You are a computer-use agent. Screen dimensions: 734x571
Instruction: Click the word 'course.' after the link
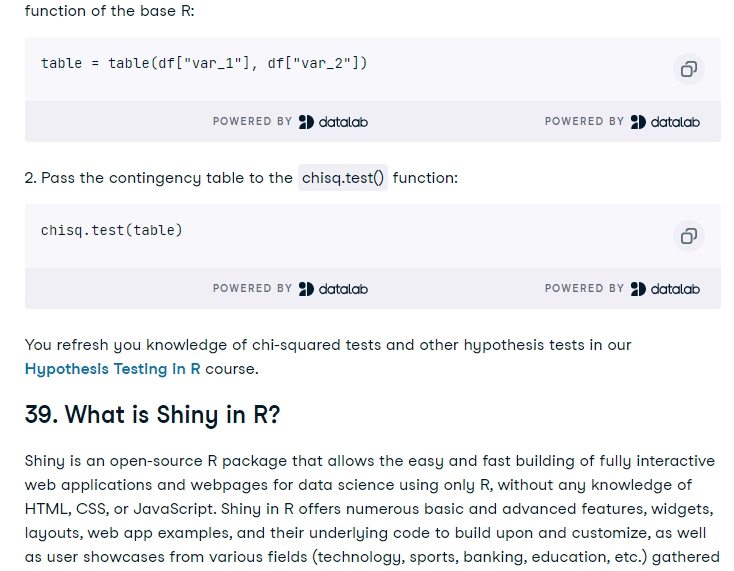[232, 369]
